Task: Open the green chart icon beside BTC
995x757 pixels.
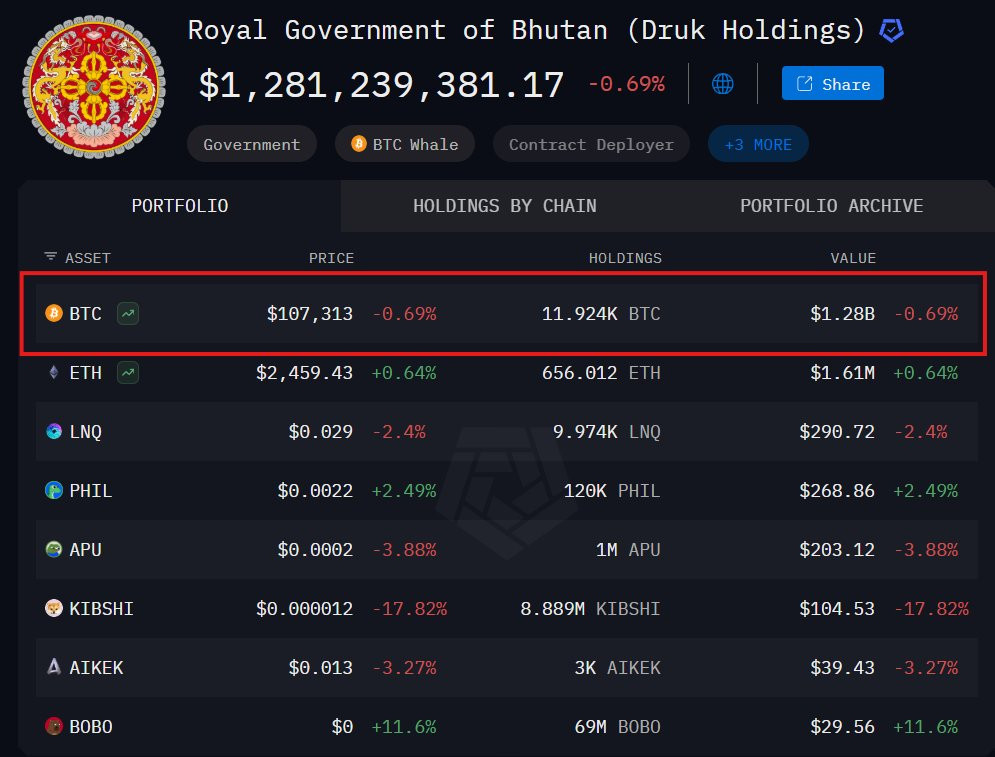Action: click(x=128, y=313)
